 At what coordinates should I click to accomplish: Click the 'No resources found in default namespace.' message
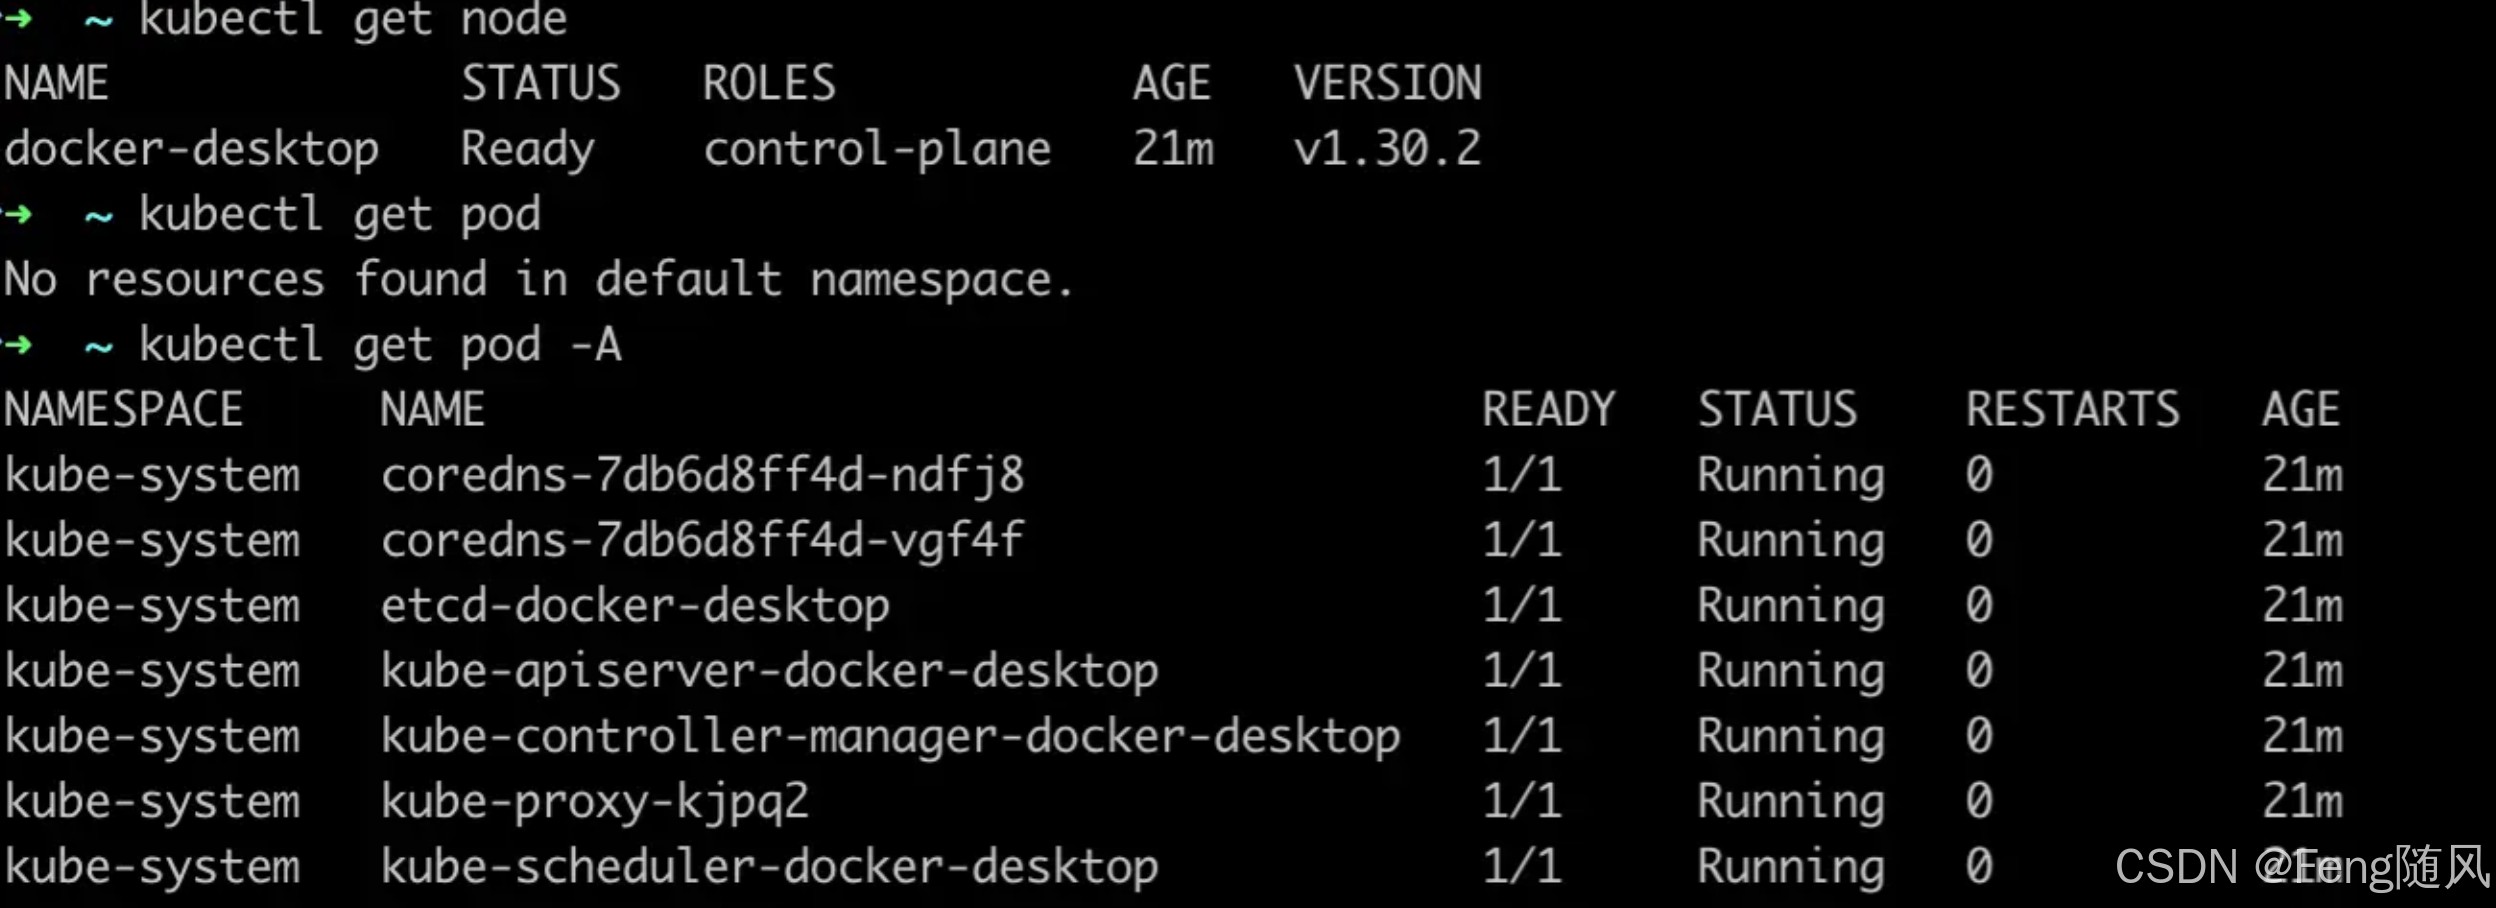pos(538,280)
